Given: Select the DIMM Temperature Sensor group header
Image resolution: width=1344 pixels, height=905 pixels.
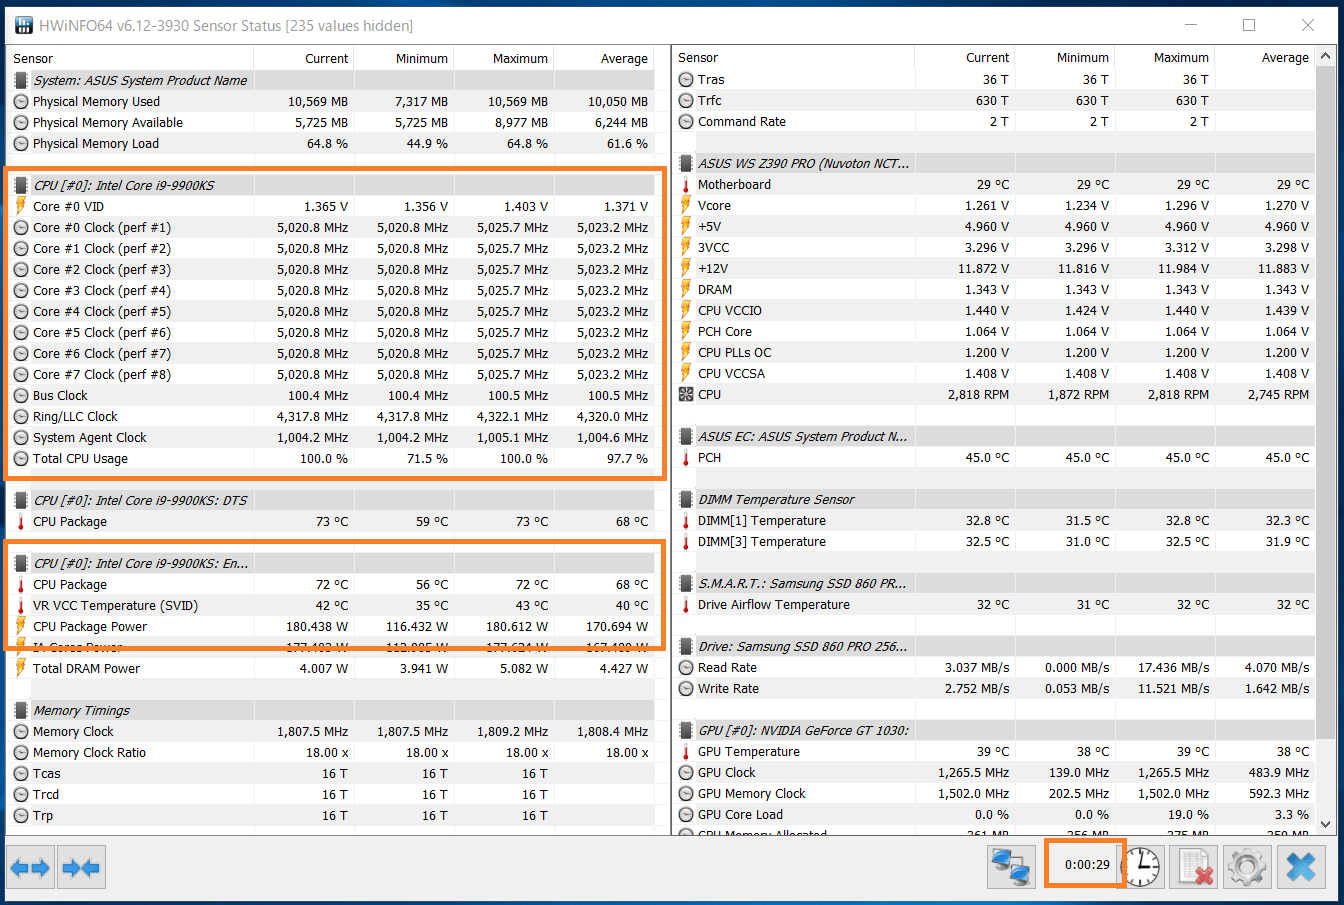Looking at the screenshot, I should [x=776, y=500].
